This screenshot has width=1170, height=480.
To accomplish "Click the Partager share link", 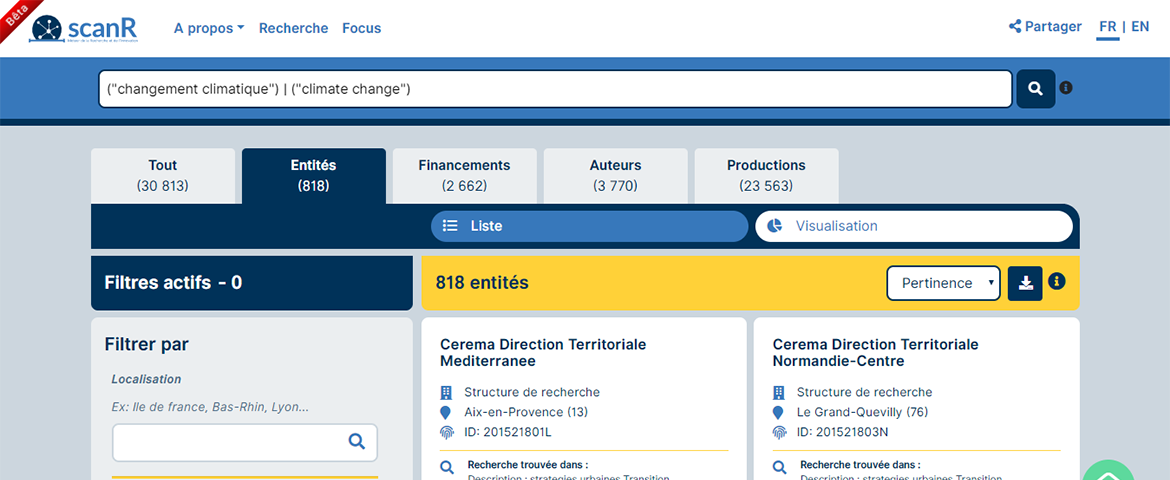I will 1045,27.
